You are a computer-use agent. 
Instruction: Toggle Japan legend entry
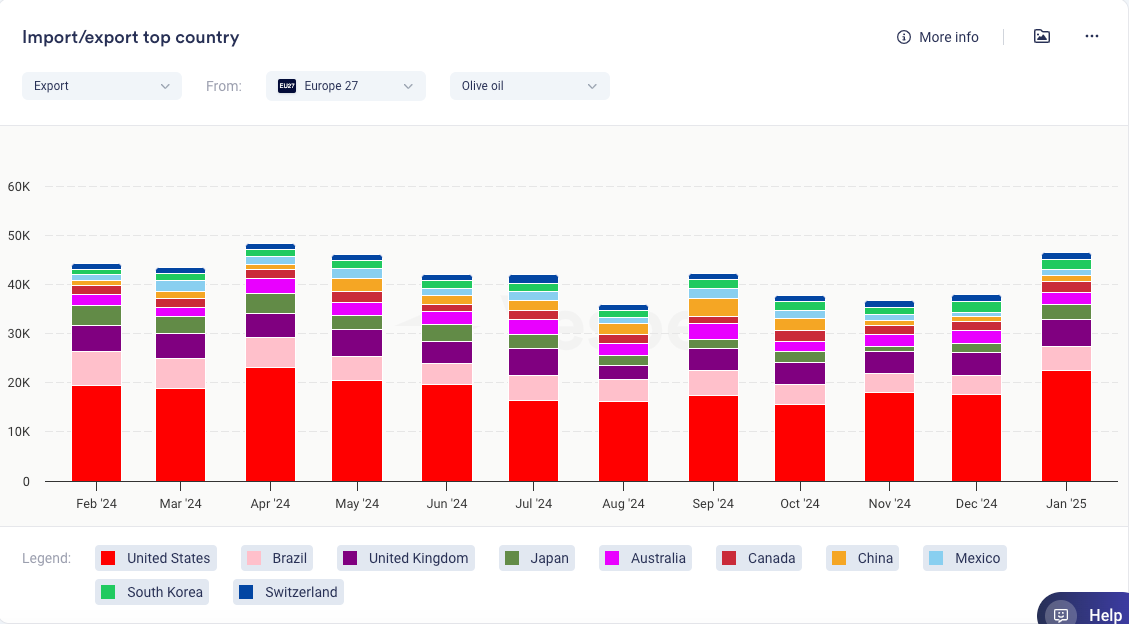point(538,558)
